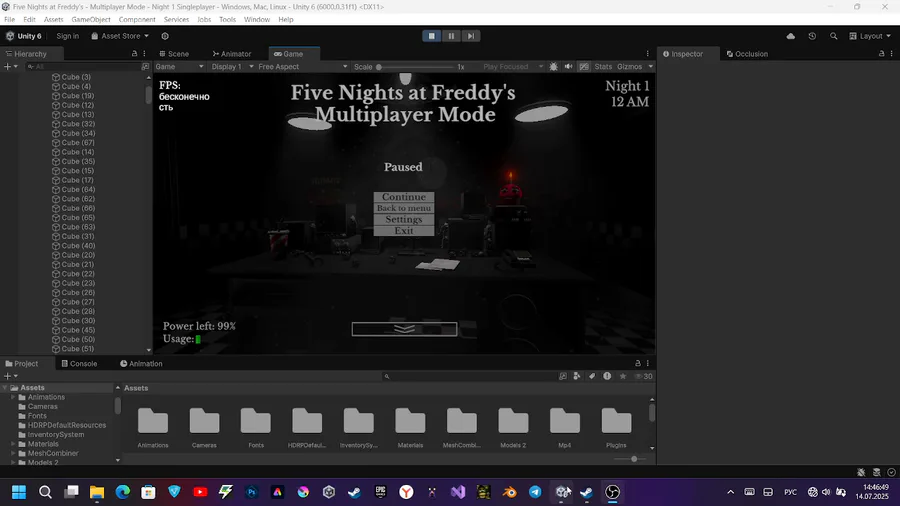Select the Plugins folder thumbnail

tap(616, 427)
